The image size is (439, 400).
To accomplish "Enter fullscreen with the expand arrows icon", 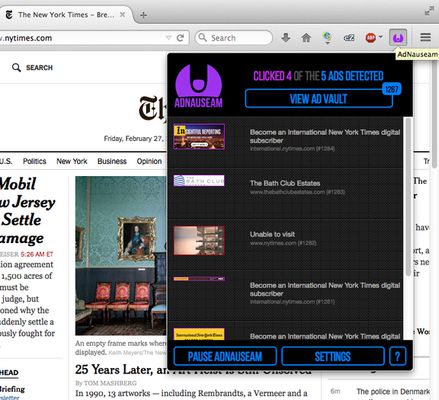I will pyautogui.click(x=429, y=11).
